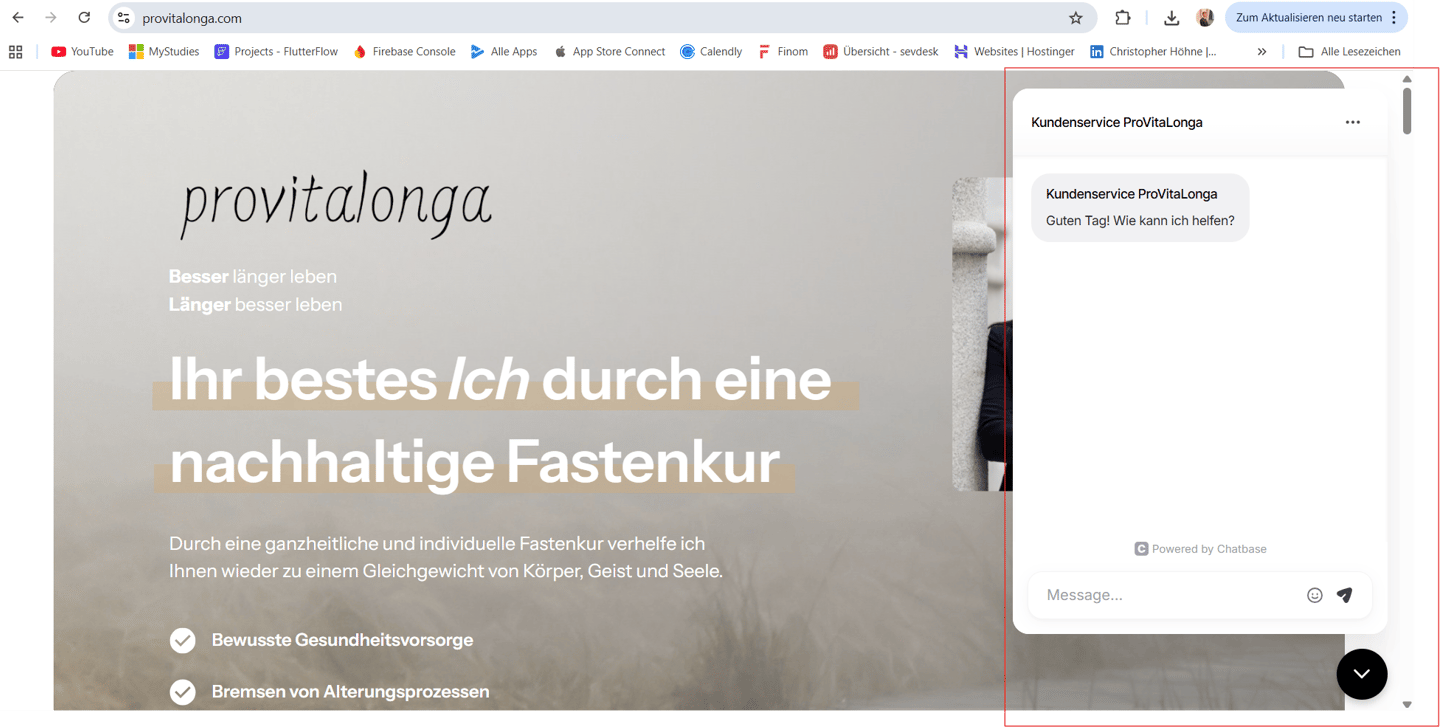This screenshot has height=727, width=1440.
Task: View site information icon in address bar
Action: pos(124,18)
